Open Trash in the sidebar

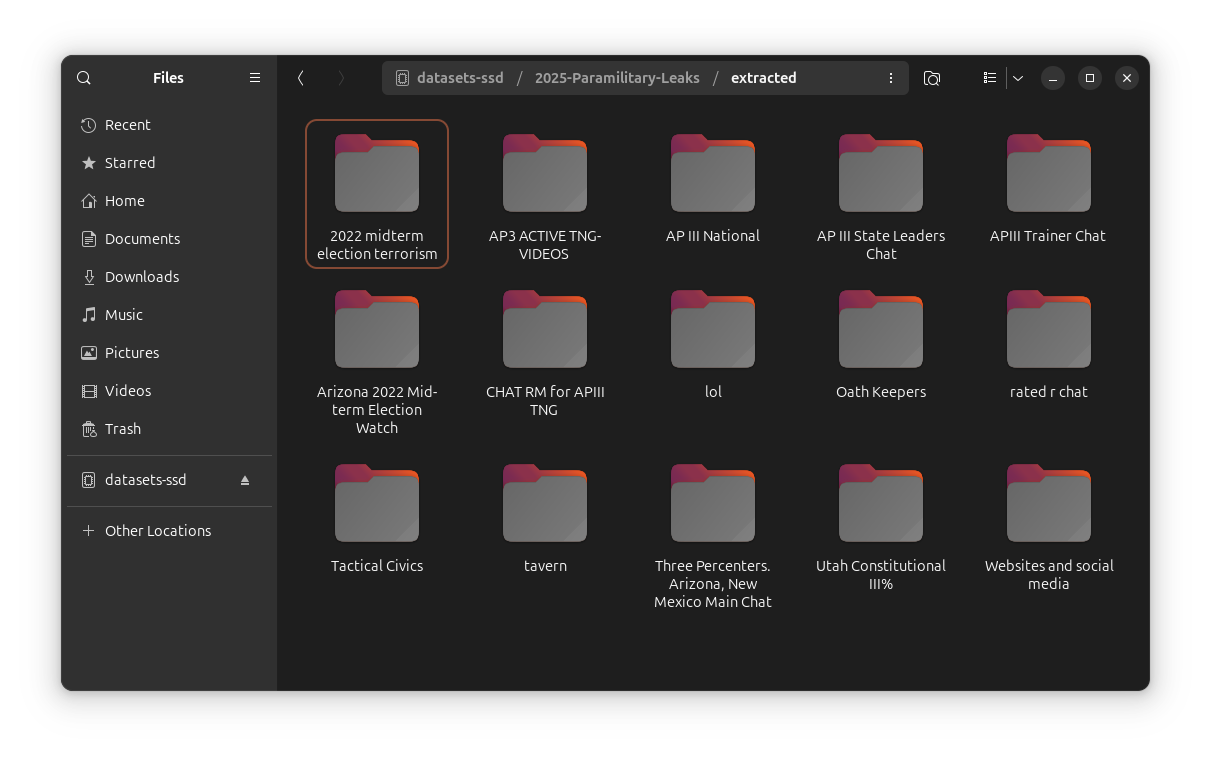pos(169,429)
